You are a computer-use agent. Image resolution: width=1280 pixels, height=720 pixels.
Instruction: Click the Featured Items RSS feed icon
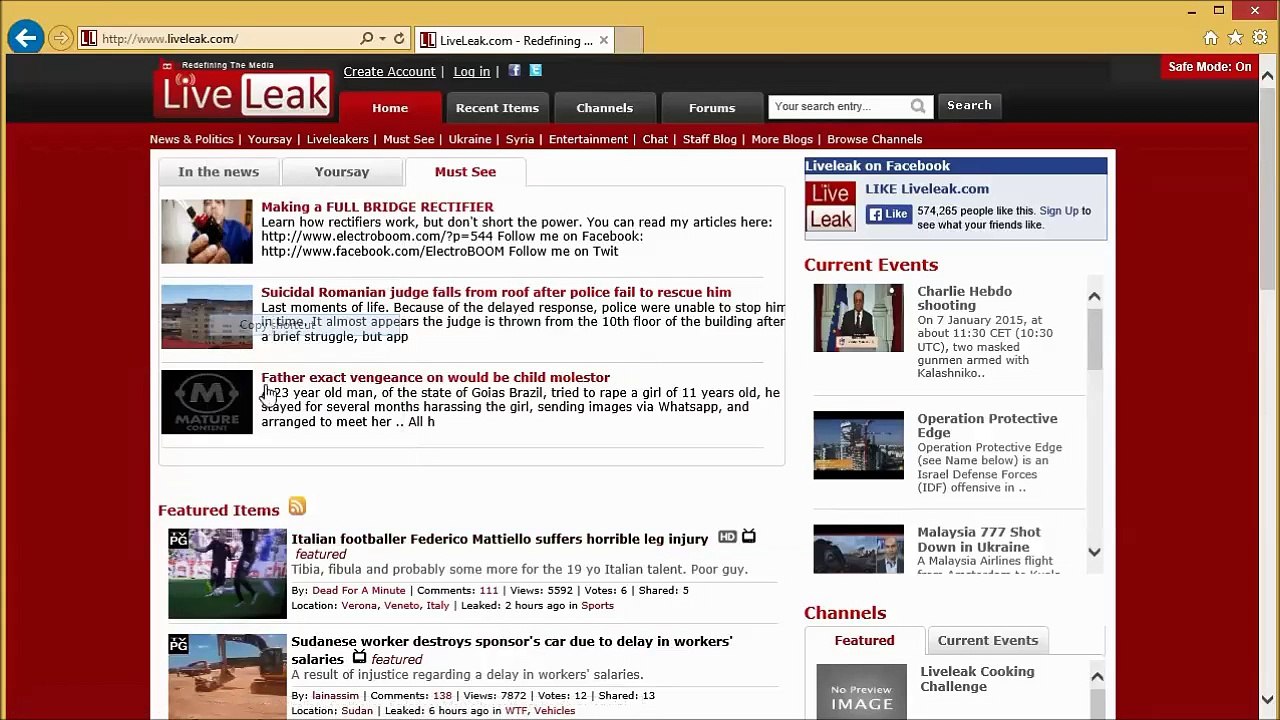point(297,506)
